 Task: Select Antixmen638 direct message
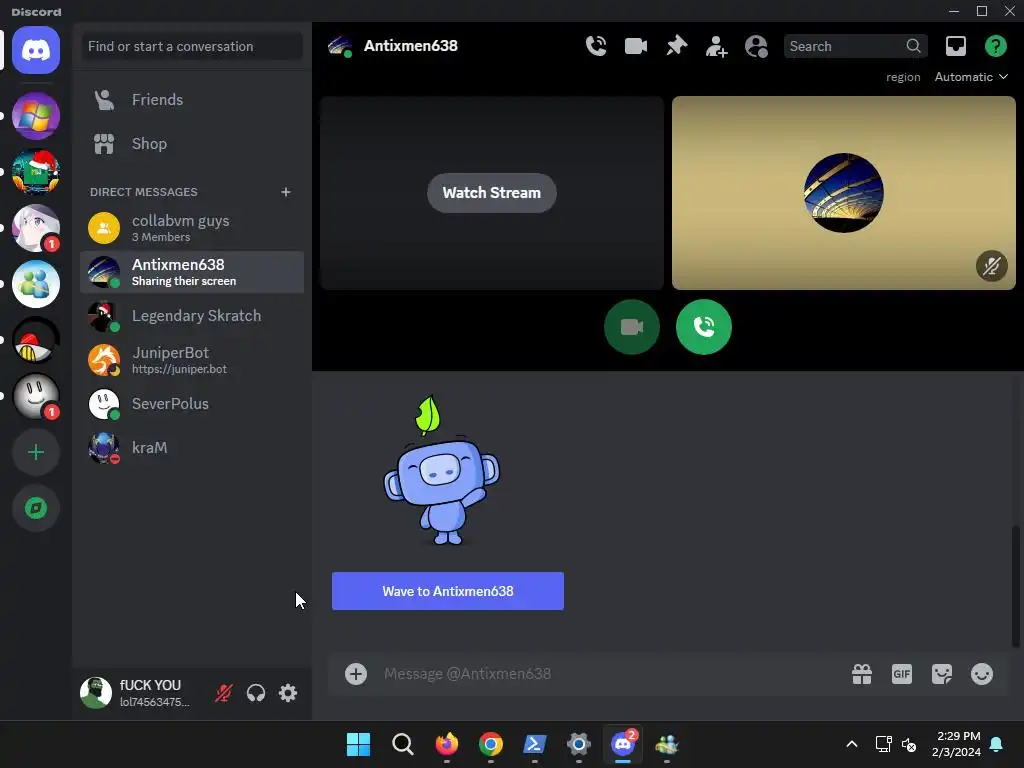coord(192,272)
